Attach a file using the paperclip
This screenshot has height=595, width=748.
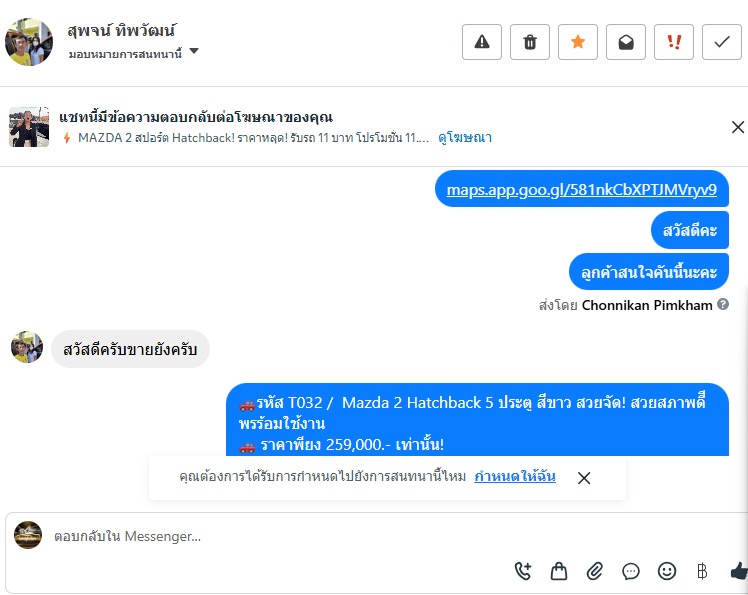click(x=595, y=571)
